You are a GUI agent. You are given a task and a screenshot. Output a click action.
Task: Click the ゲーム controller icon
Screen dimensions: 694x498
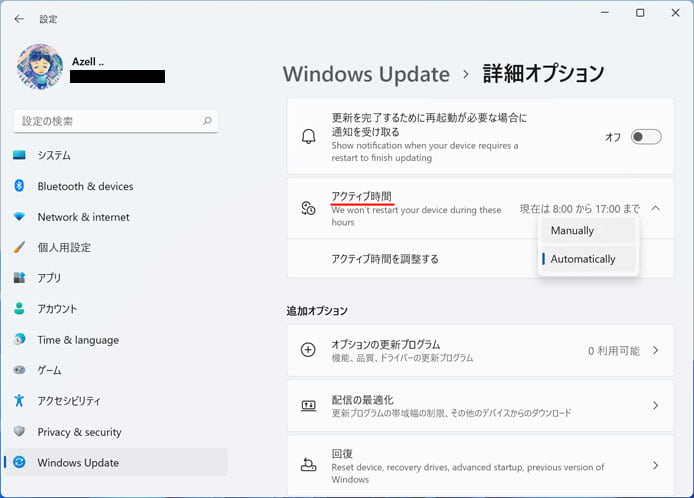click(19, 370)
